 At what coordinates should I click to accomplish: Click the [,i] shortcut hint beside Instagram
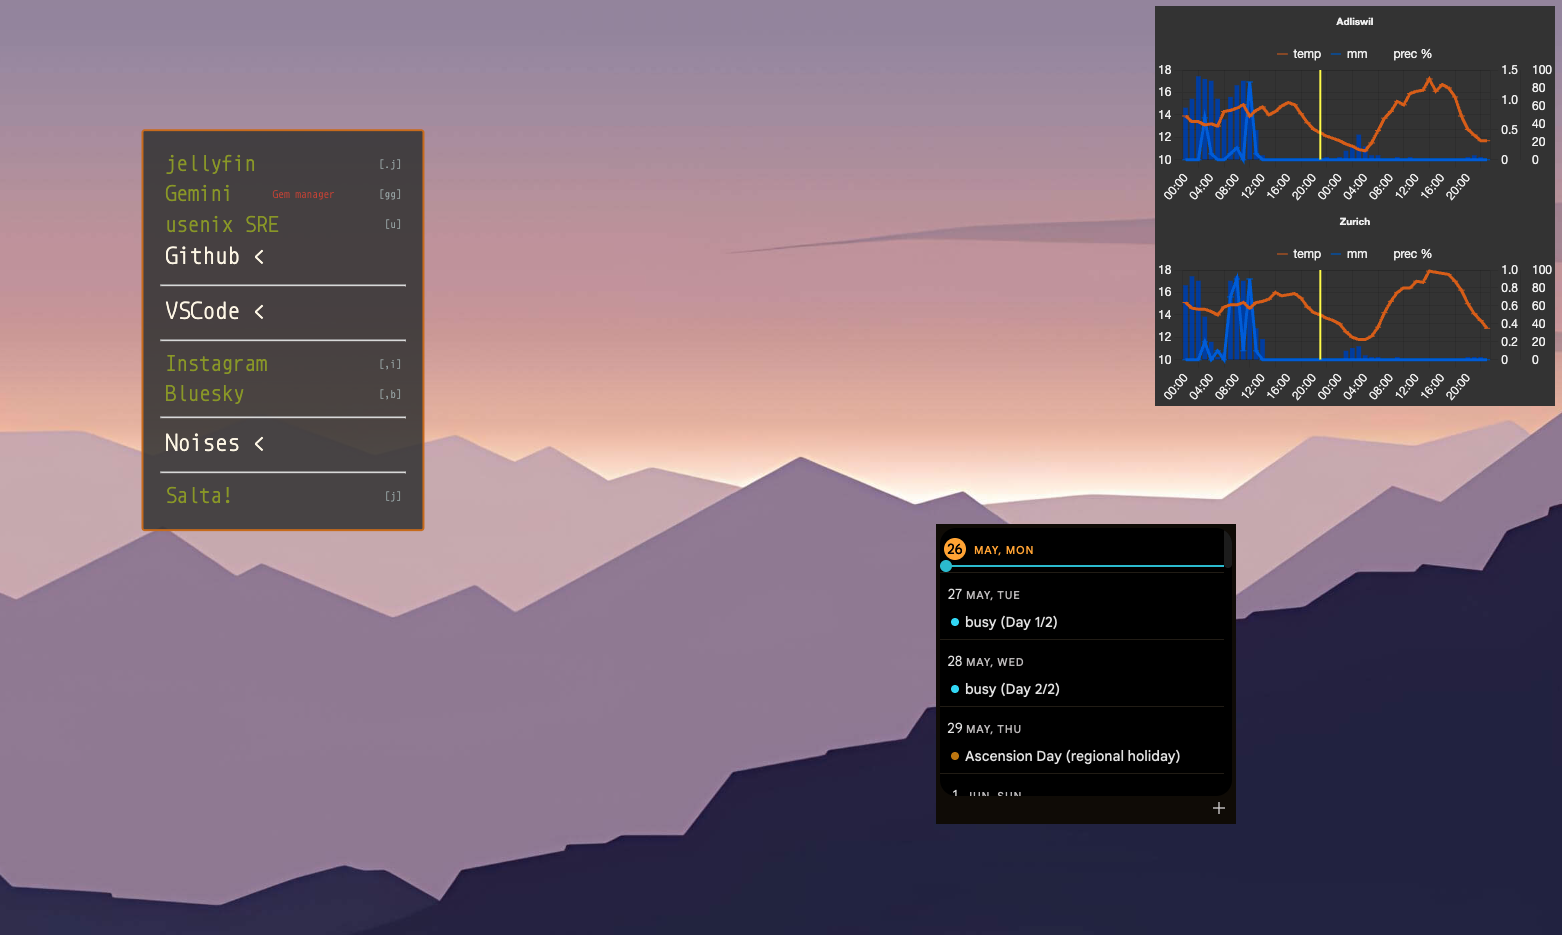(390, 365)
